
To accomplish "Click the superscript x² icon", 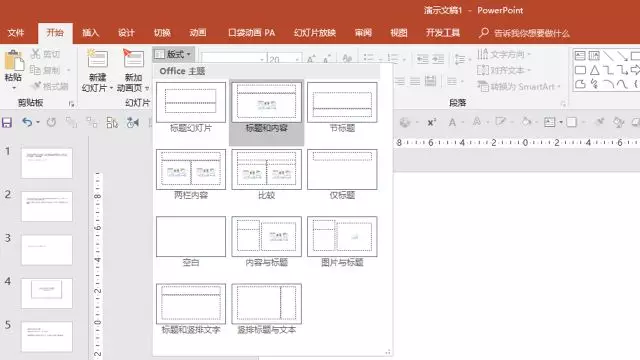I will pyautogui.click(x=431, y=122).
